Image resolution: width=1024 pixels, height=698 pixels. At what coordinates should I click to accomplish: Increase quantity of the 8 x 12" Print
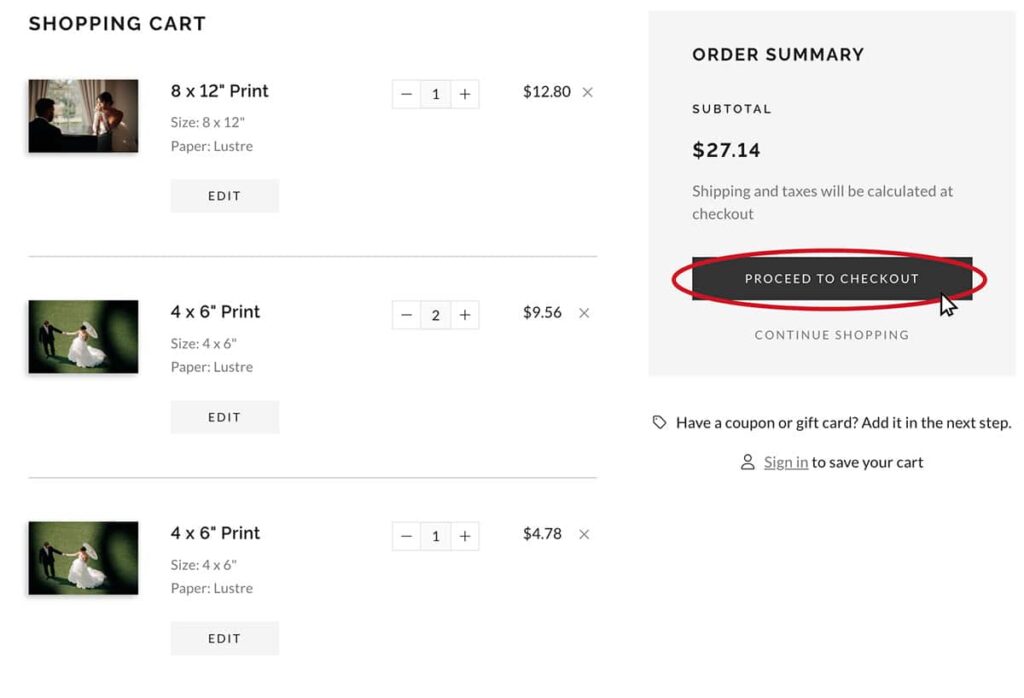[x=465, y=93]
